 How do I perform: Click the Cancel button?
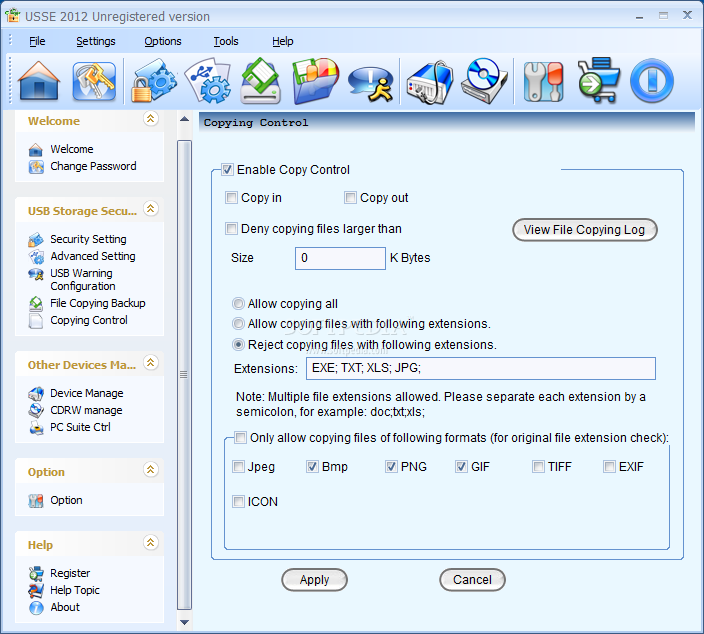(472, 580)
